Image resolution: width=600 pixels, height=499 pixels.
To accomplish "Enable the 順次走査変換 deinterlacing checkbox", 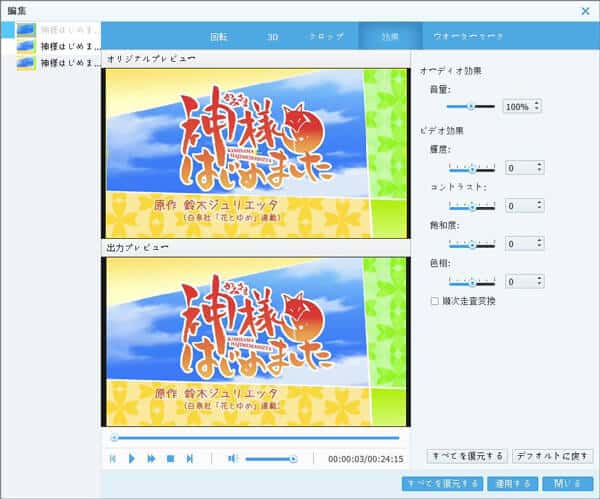I will [433, 300].
